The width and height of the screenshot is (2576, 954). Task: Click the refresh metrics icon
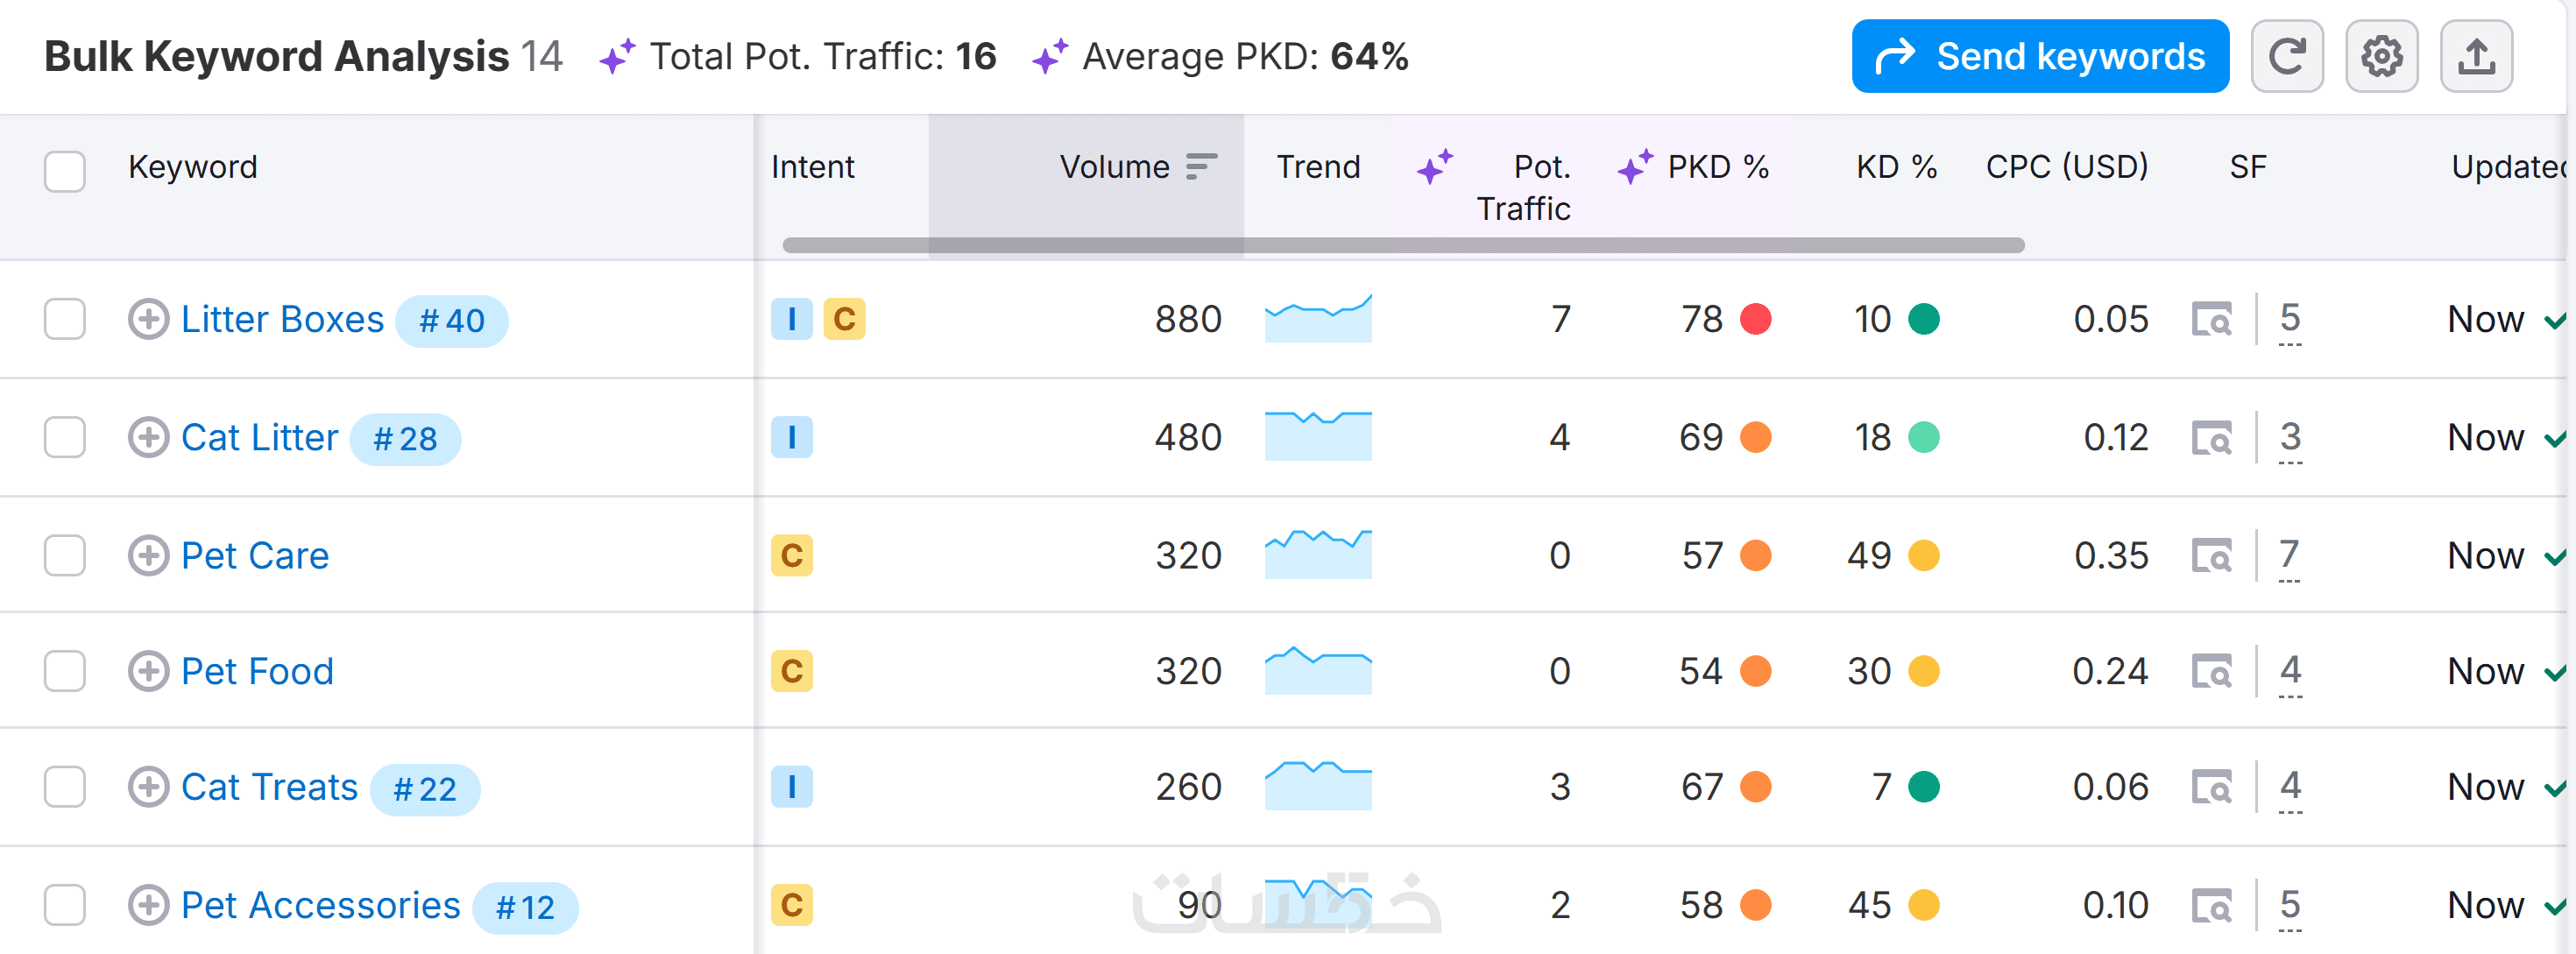[x=2286, y=56]
